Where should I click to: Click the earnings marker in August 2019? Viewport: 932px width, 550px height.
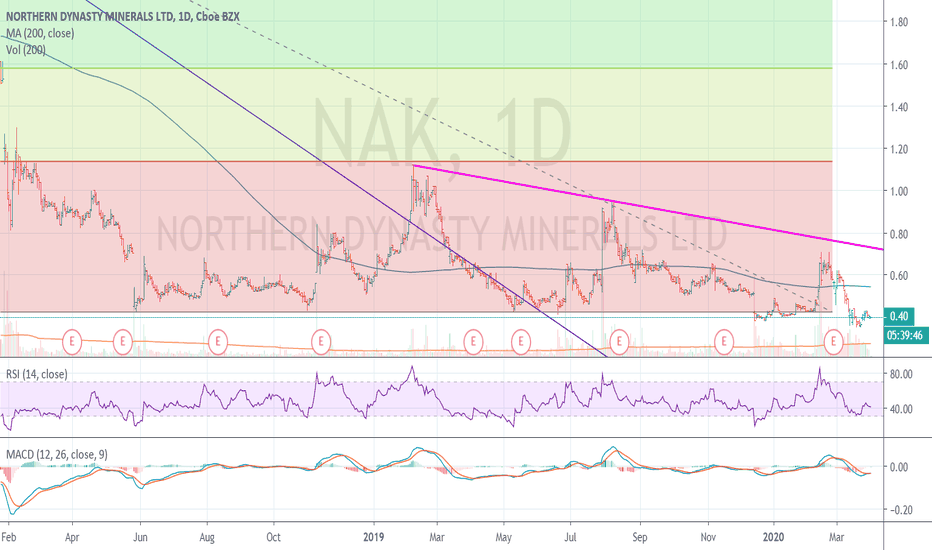click(x=619, y=341)
